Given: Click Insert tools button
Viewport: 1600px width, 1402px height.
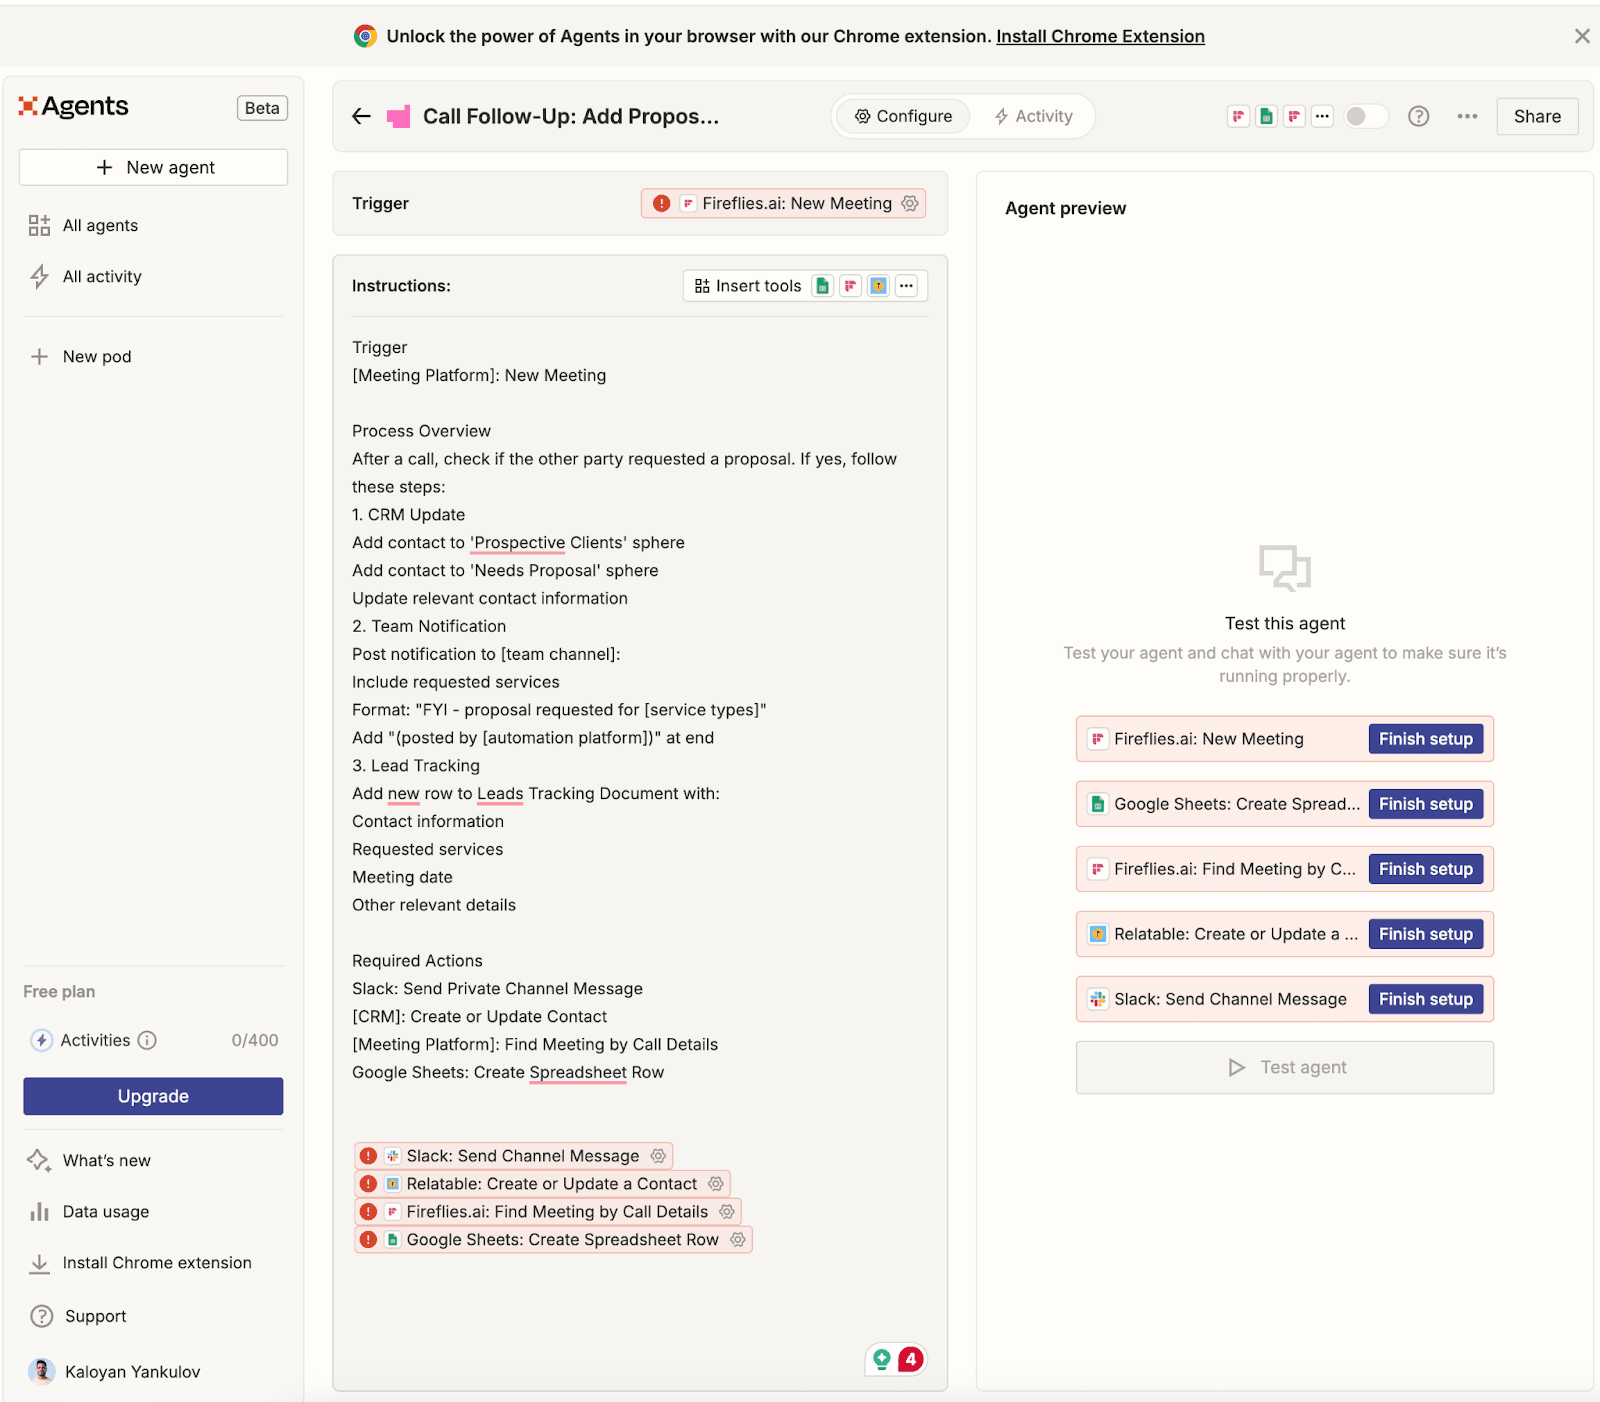Looking at the screenshot, I should [x=748, y=286].
